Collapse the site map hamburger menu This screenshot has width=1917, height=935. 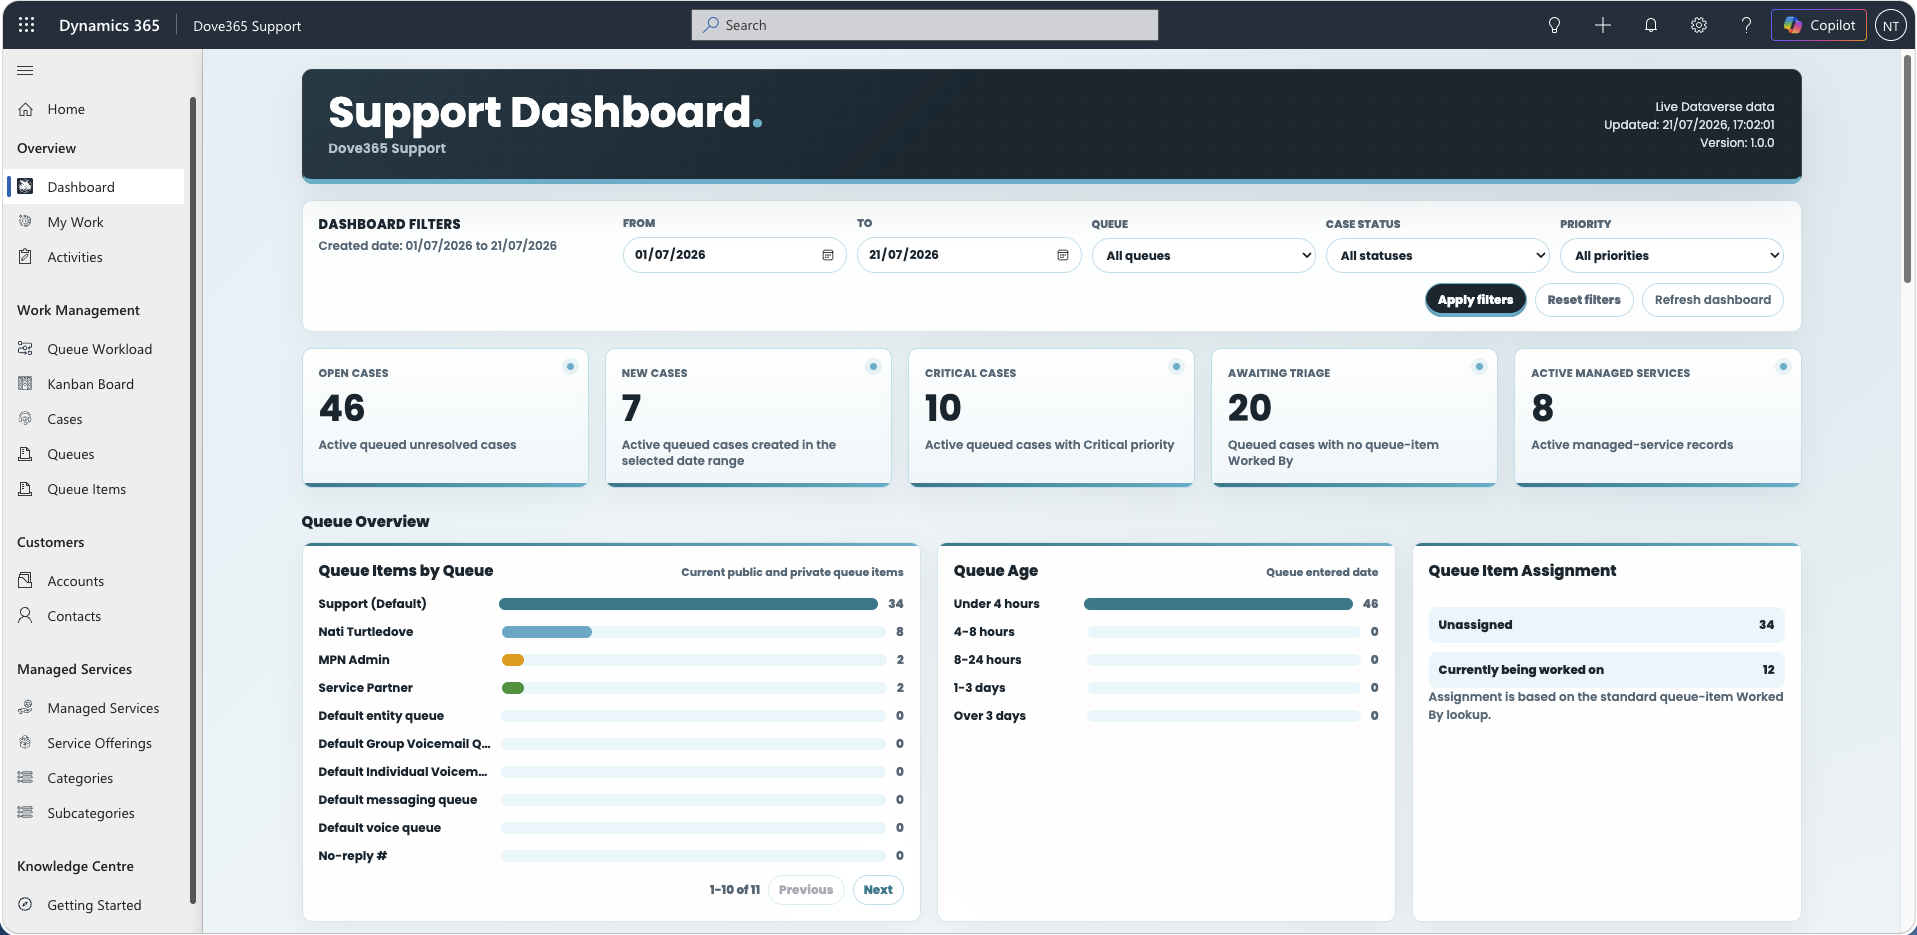[x=25, y=70]
